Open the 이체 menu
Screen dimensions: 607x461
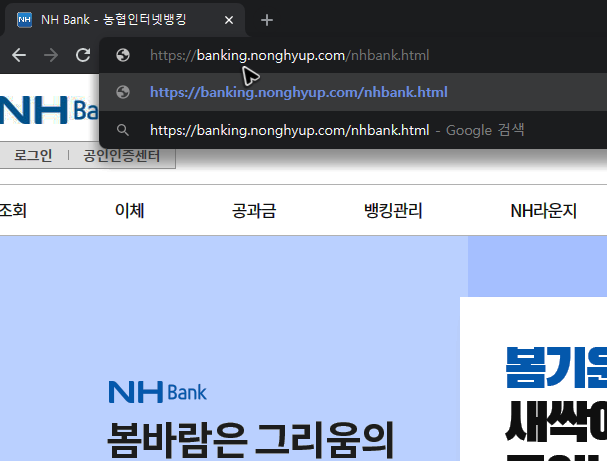pyautogui.click(x=130, y=211)
